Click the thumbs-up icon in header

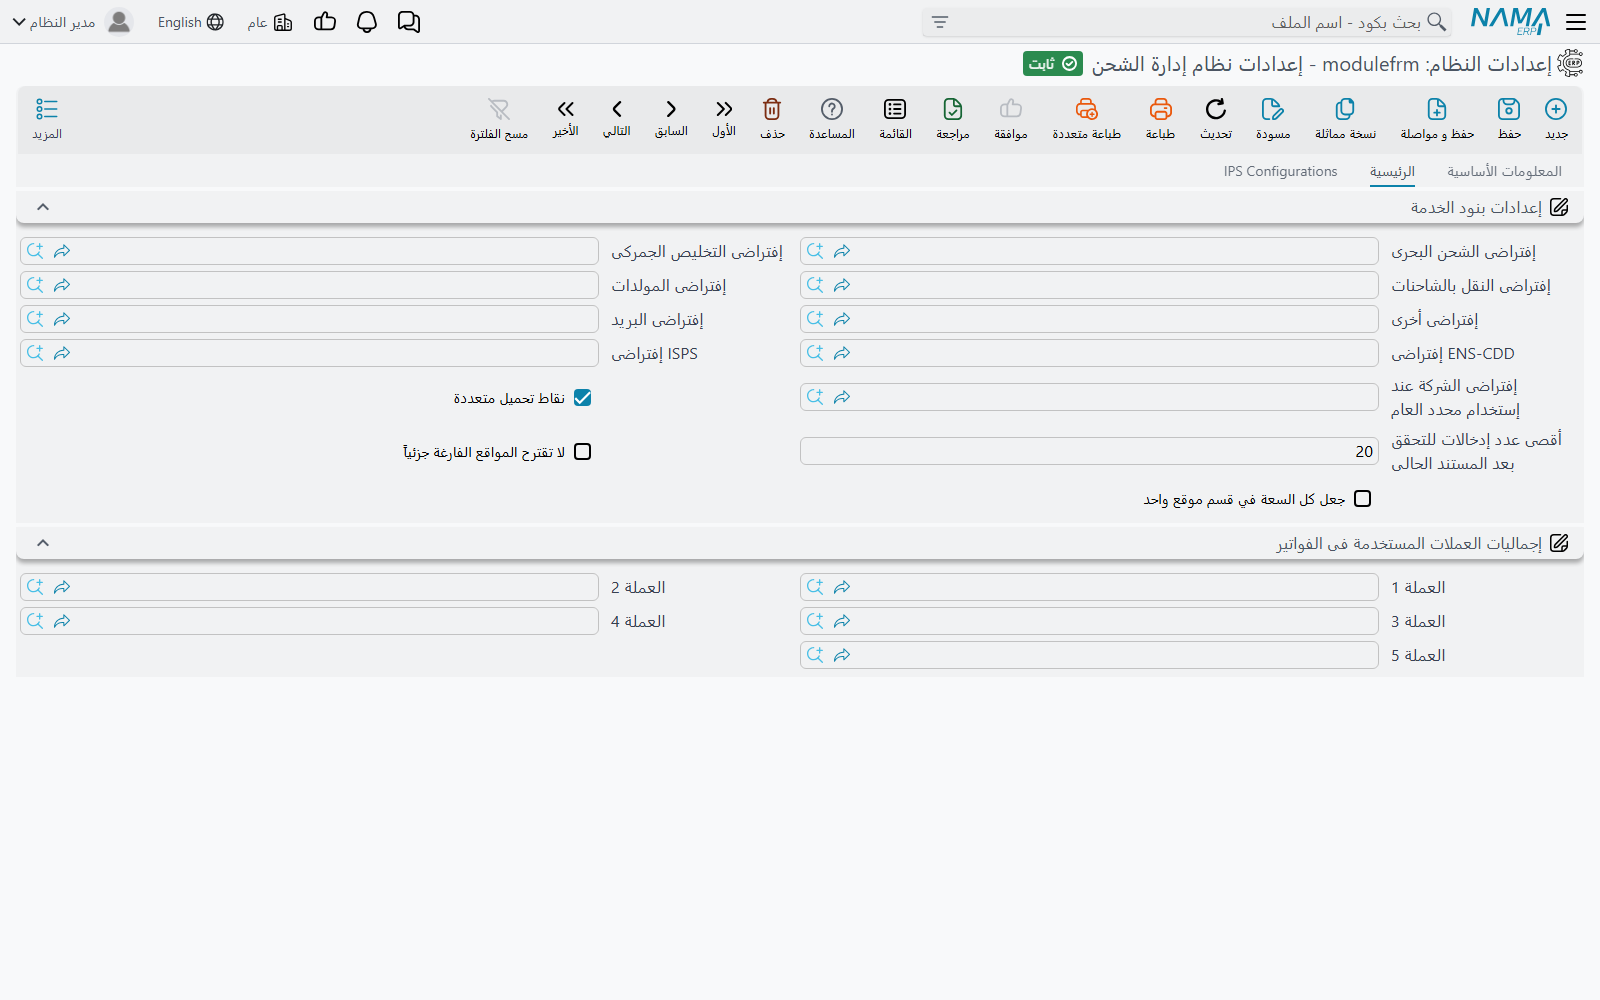click(325, 22)
